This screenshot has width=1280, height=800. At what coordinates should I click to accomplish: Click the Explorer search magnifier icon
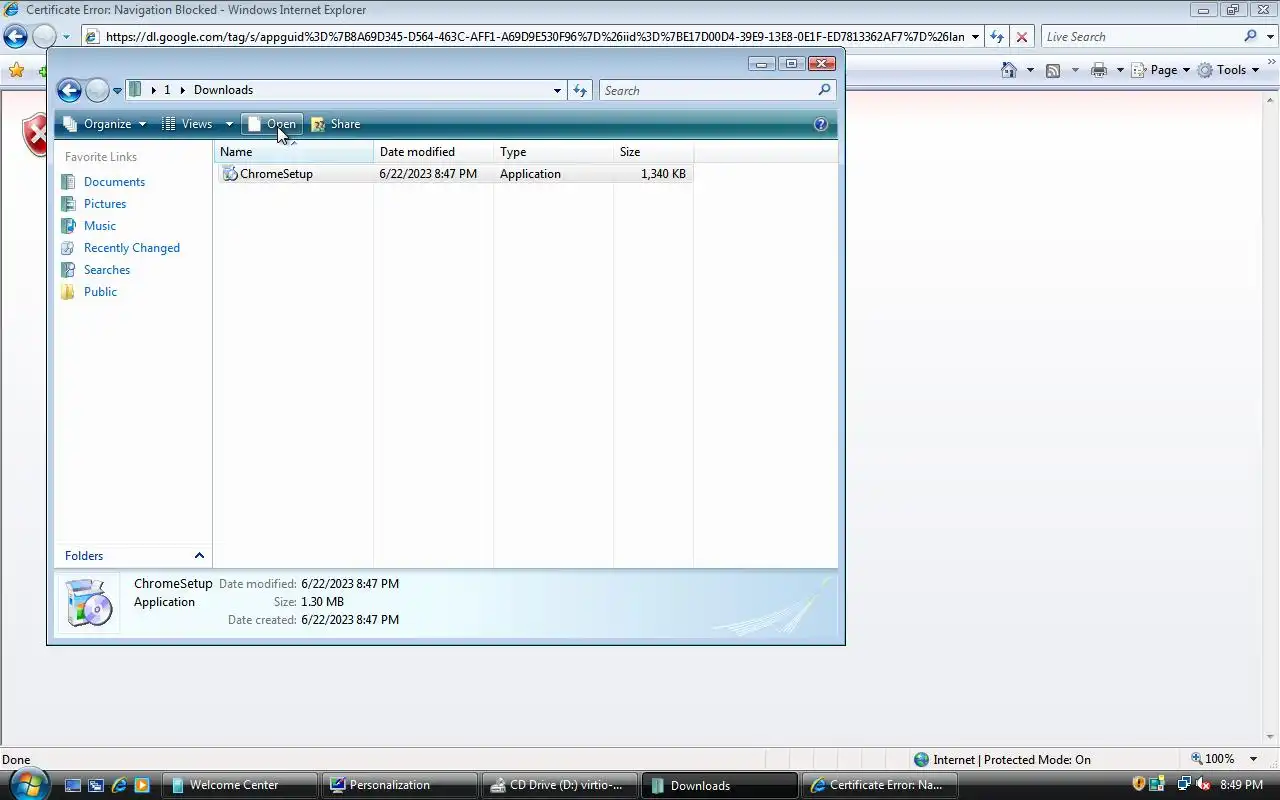824,90
